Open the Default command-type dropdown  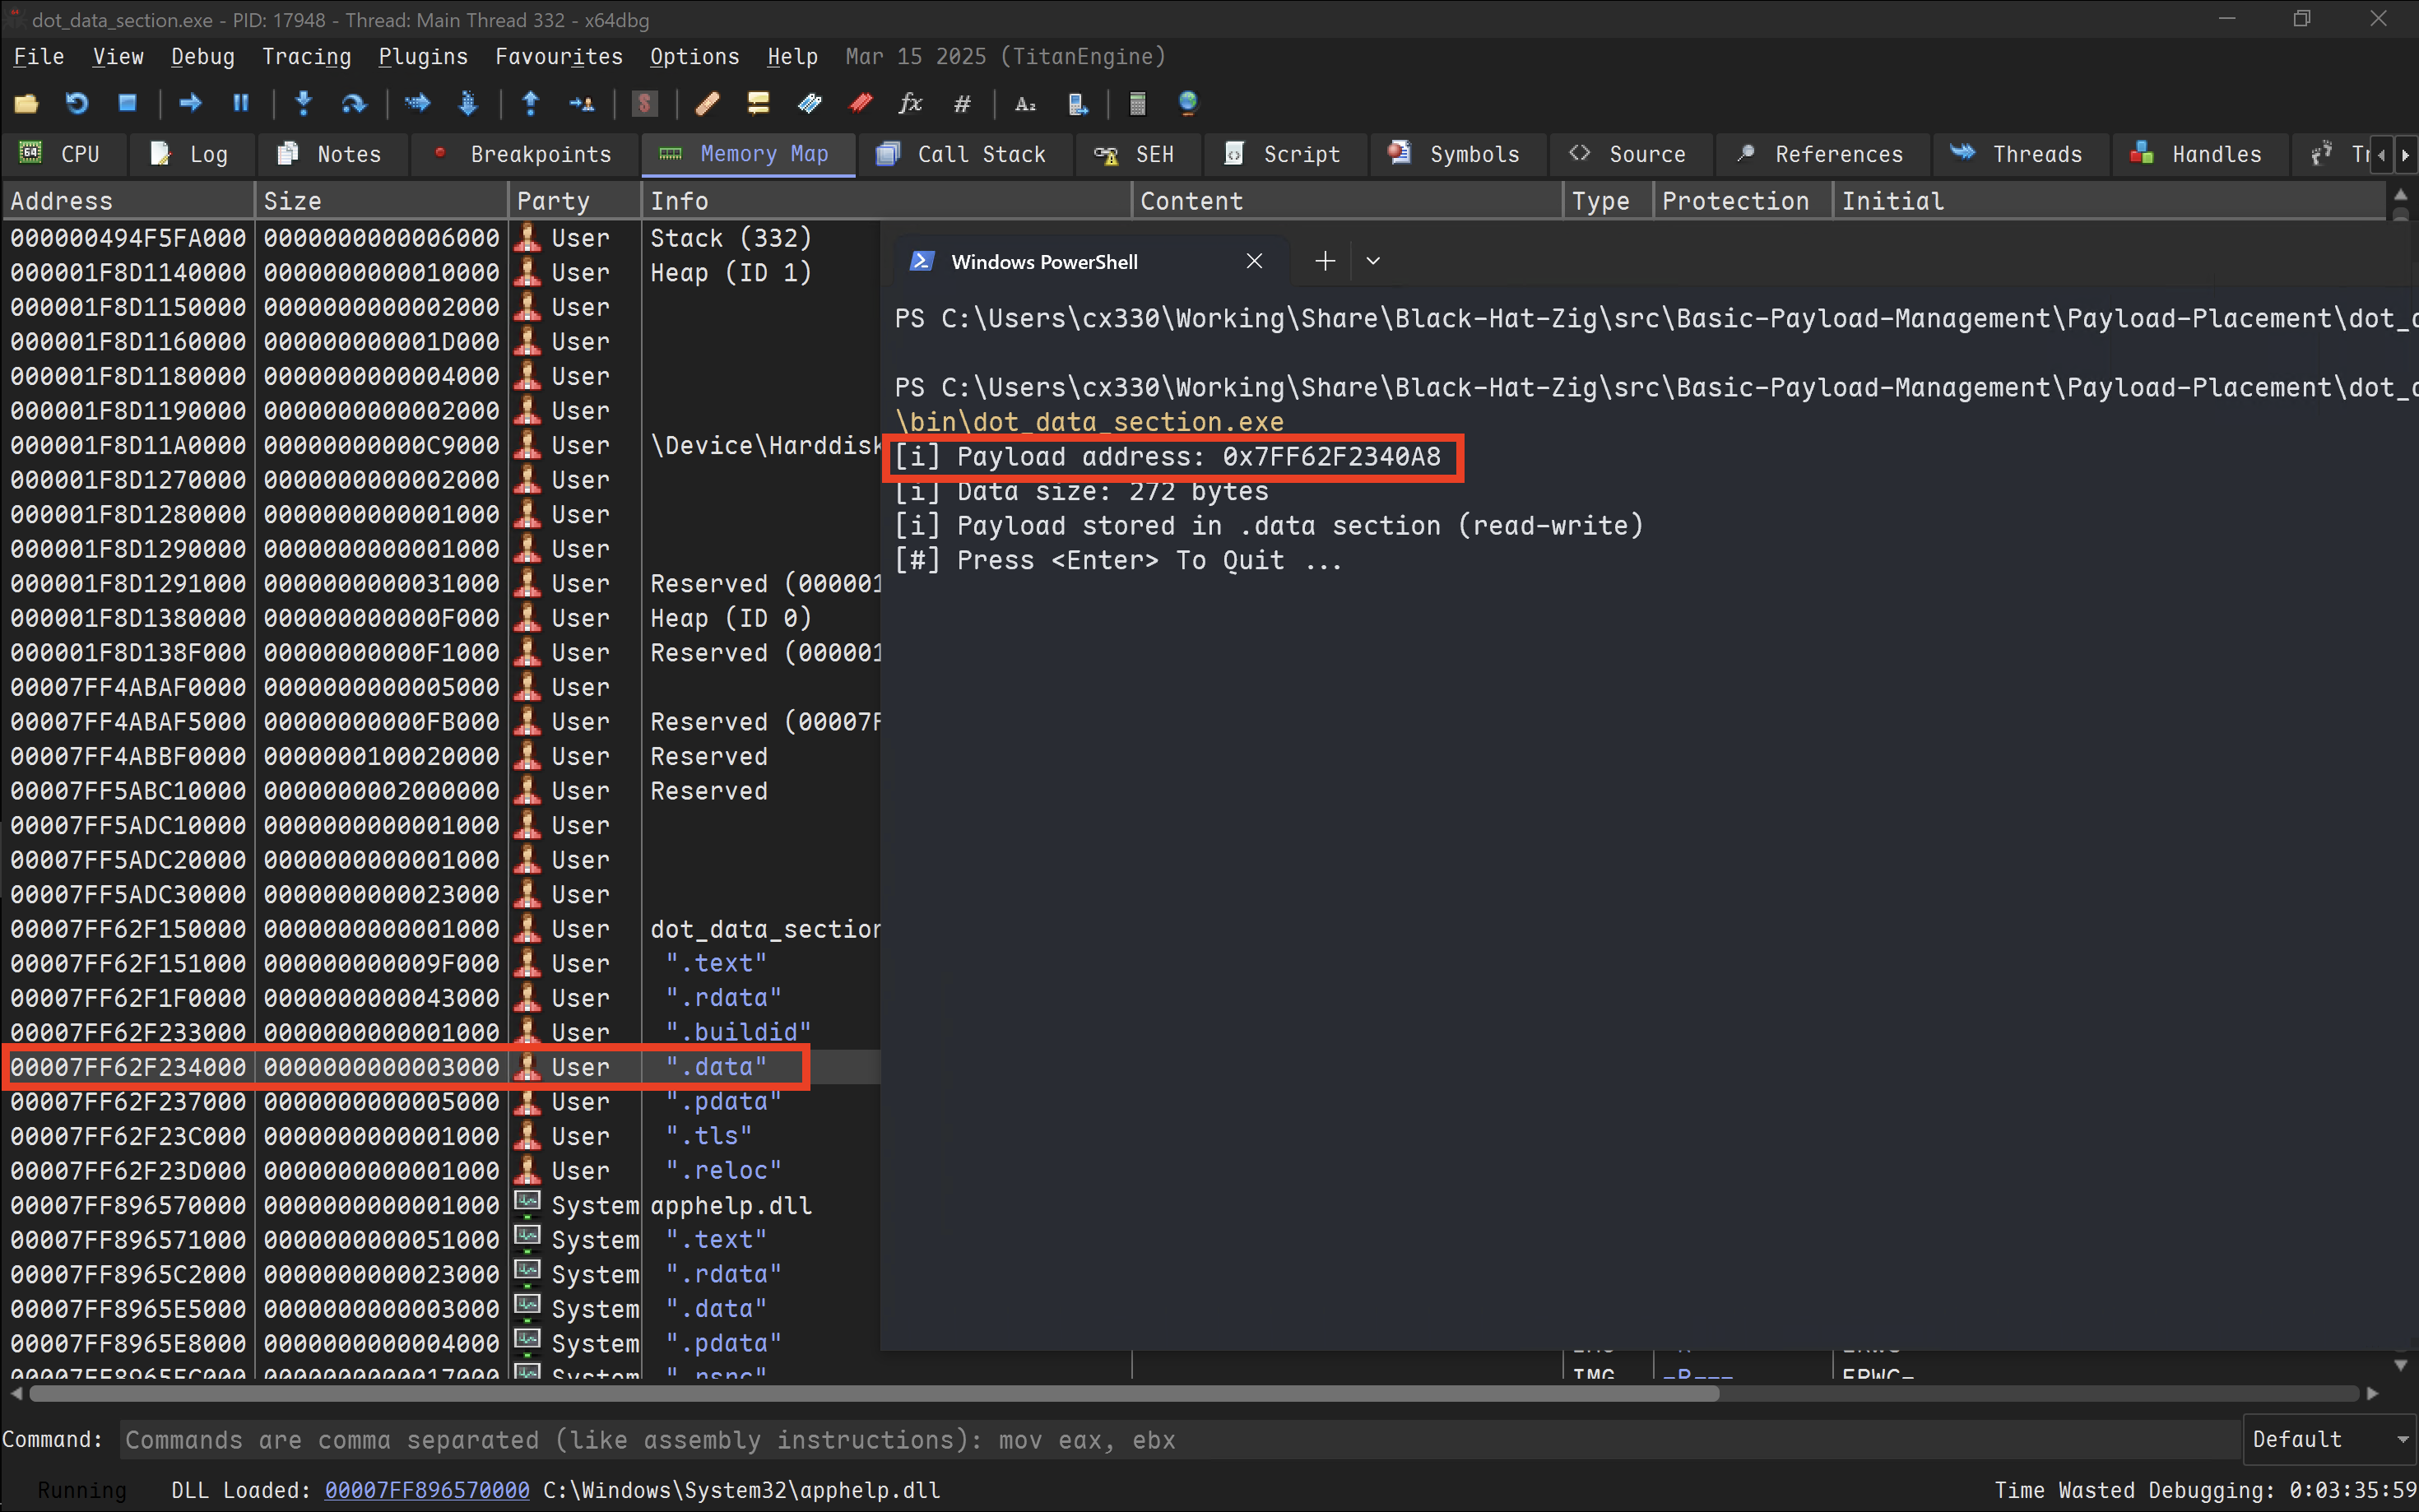click(x=2329, y=1439)
